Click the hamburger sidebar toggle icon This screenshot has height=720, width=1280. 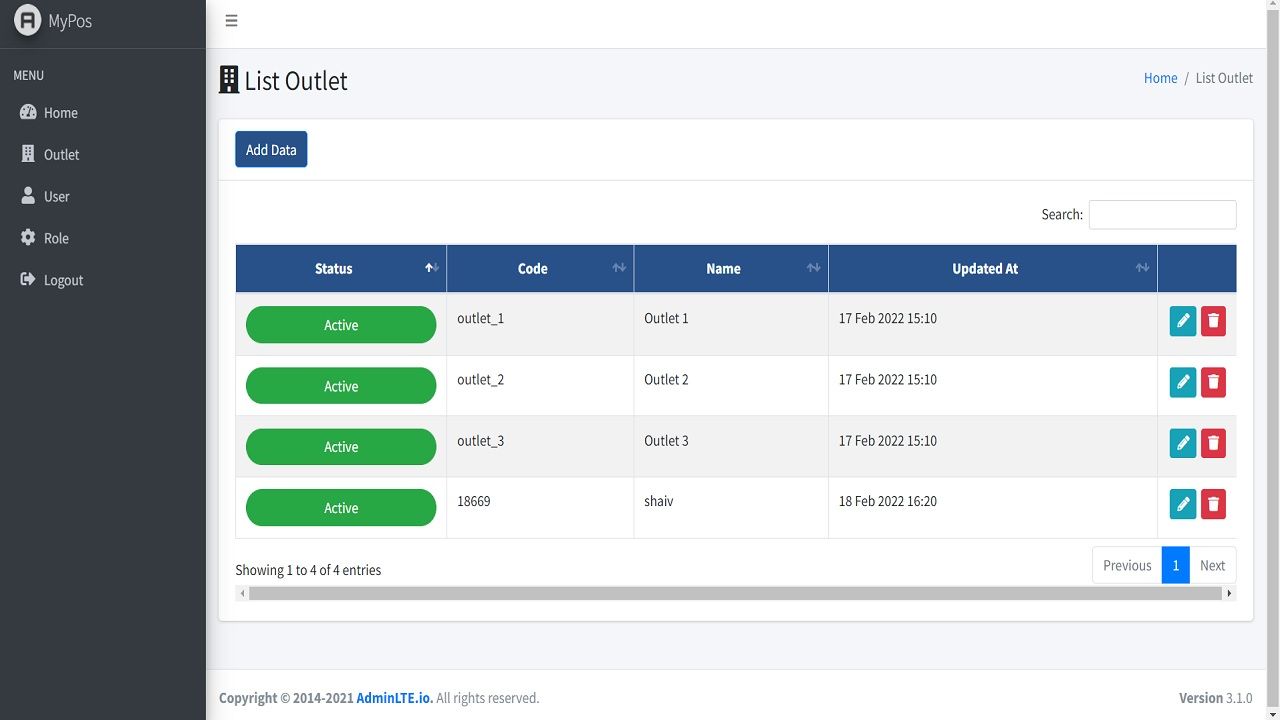(231, 21)
